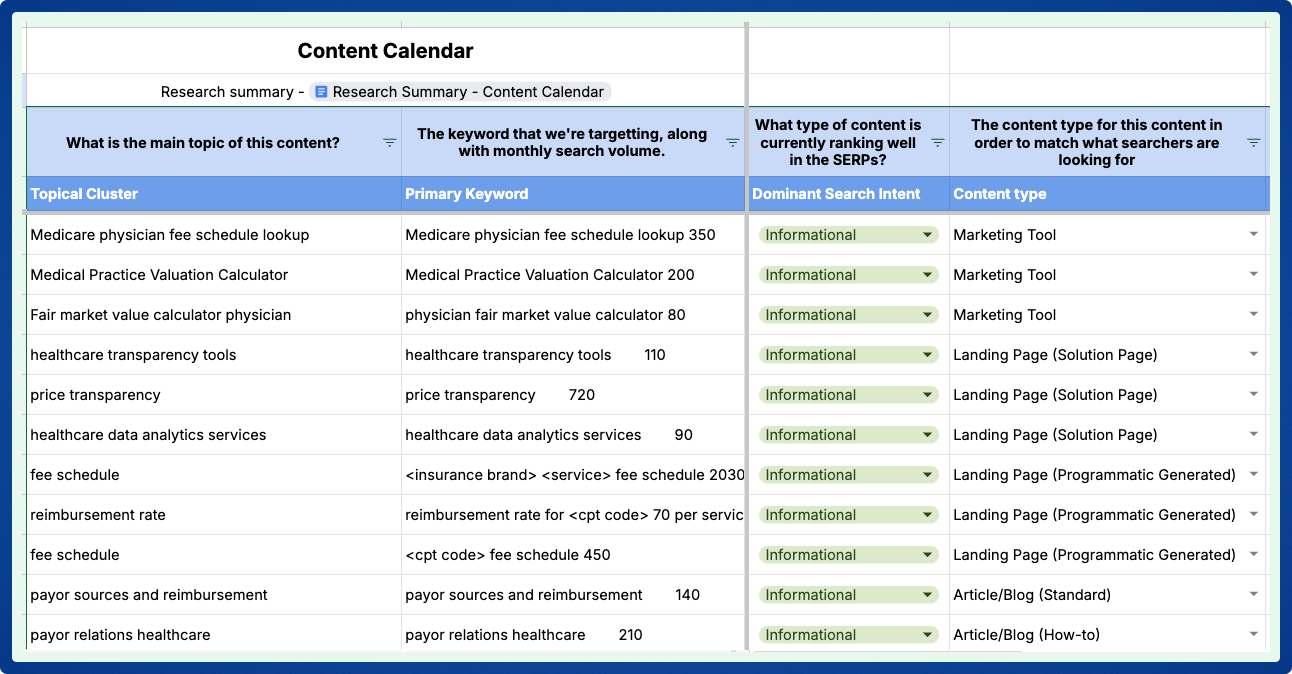Viewport: 1292px width, 674px height.
Task: Click the Informational chip on the fee schedule row
Action: pyautogui.click(x=848, y=474)
